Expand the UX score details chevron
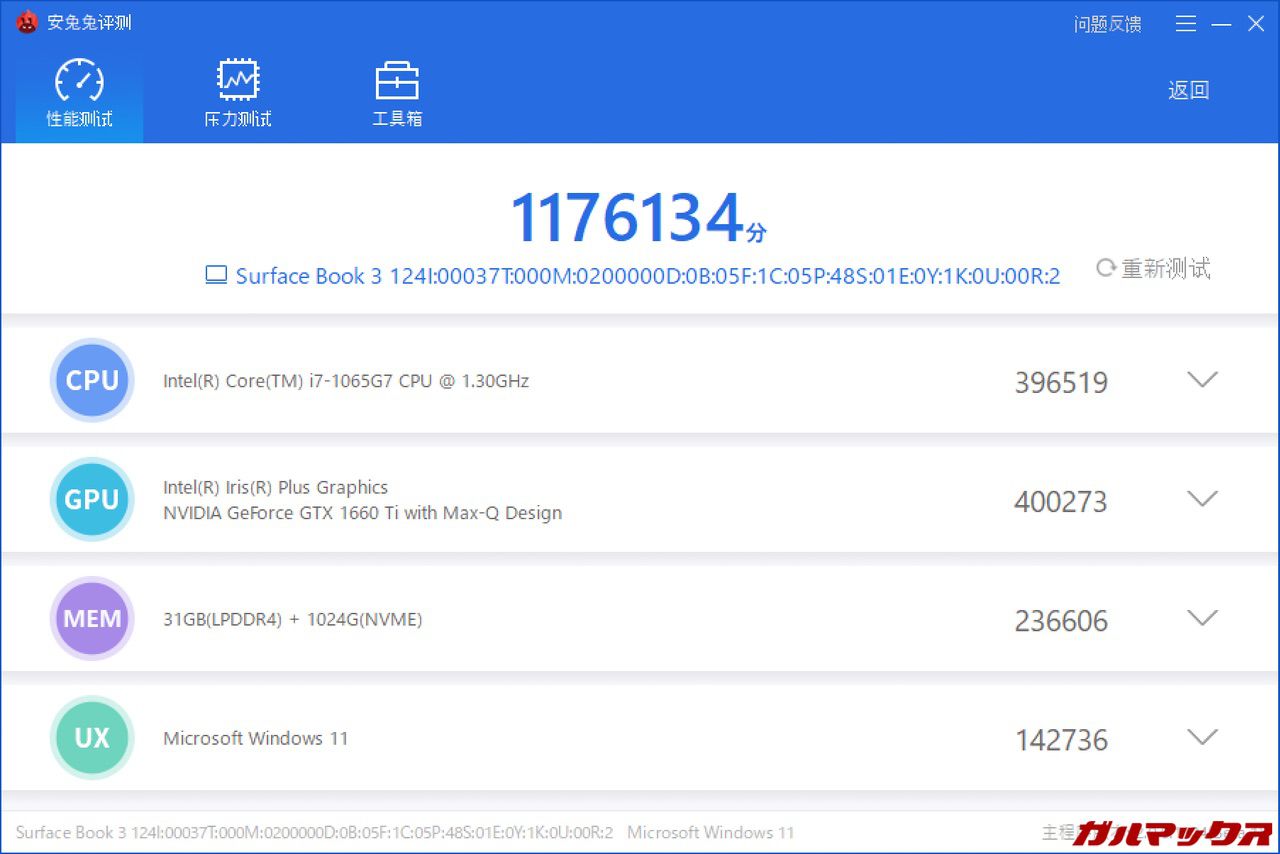1280x854 pixels. click(1201, 738)
